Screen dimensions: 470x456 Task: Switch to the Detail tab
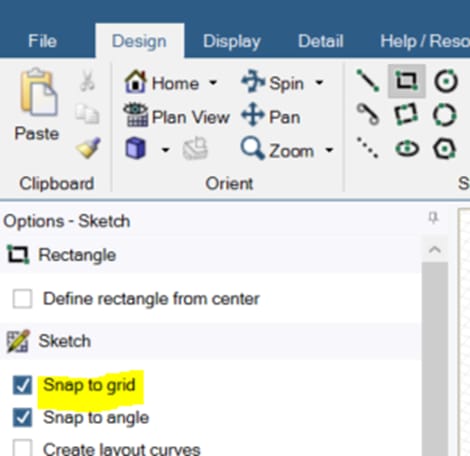[x=320, y=41]
